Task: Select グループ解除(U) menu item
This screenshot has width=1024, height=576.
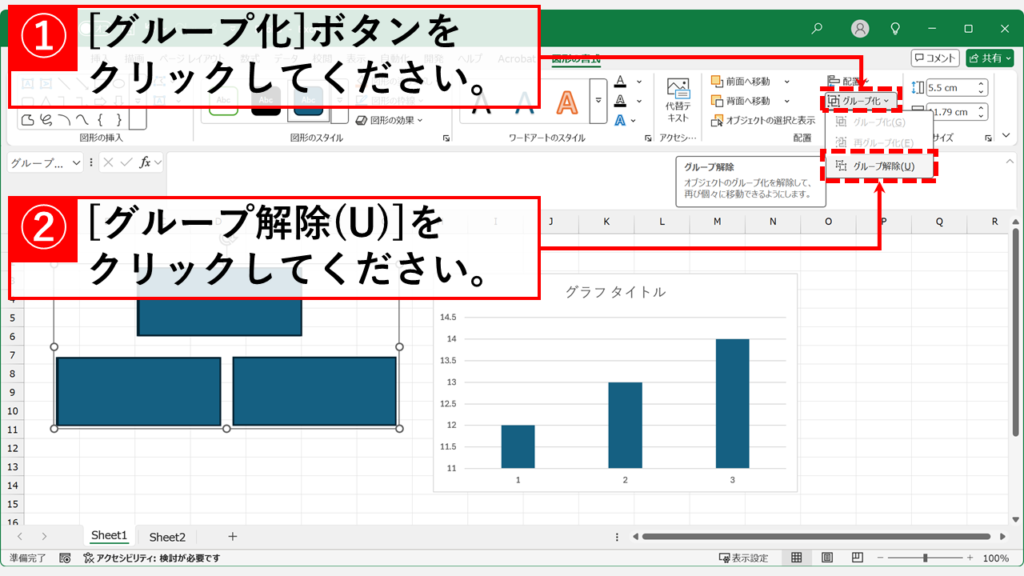Action: click(879, 166)
